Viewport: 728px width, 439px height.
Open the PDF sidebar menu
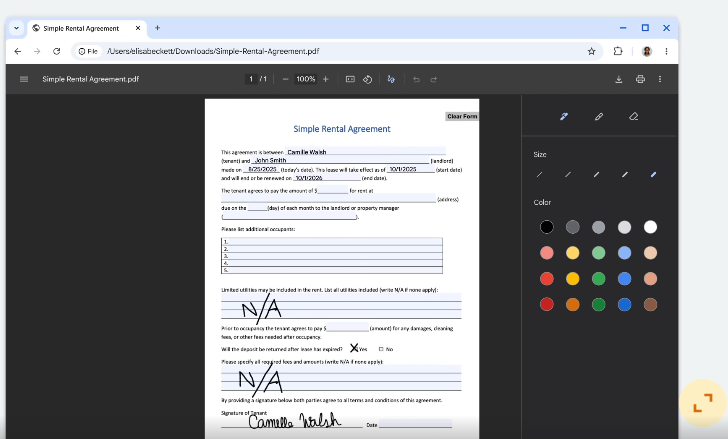click(x=24, y=79)
